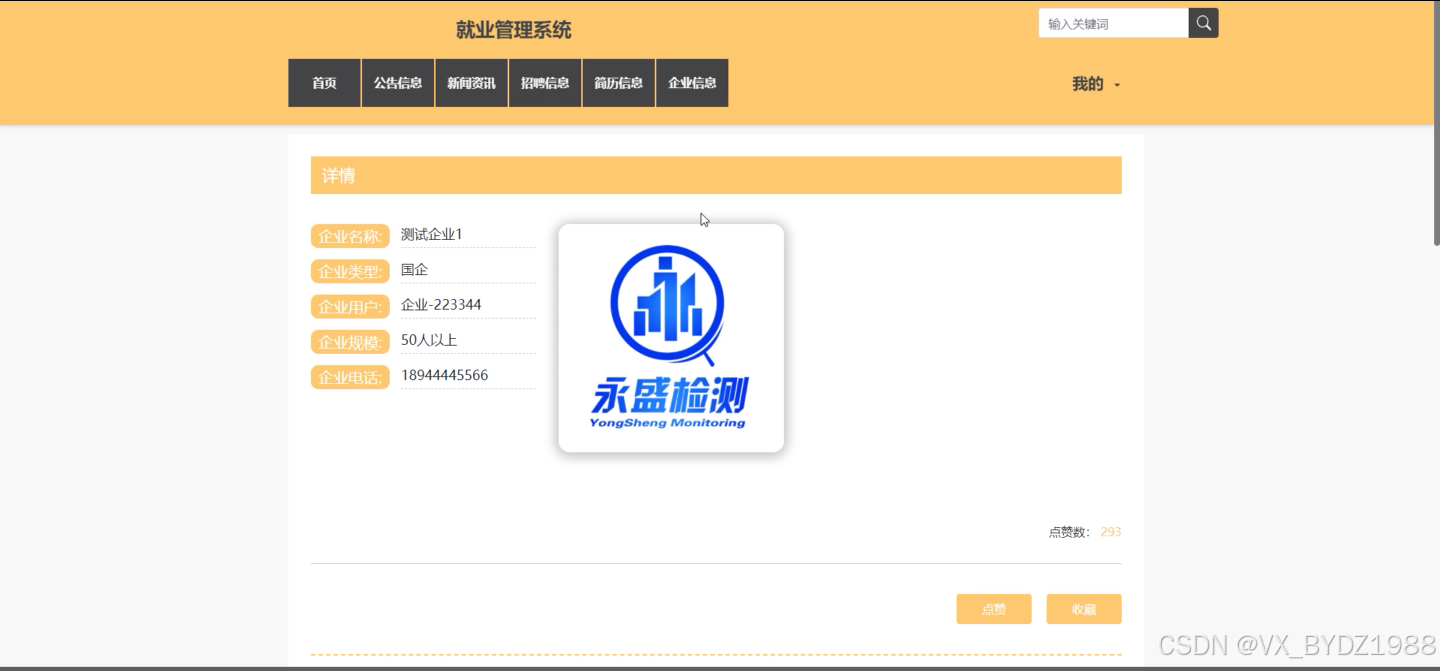Expand the 我的 dropdown menu

pos(1096,84)
